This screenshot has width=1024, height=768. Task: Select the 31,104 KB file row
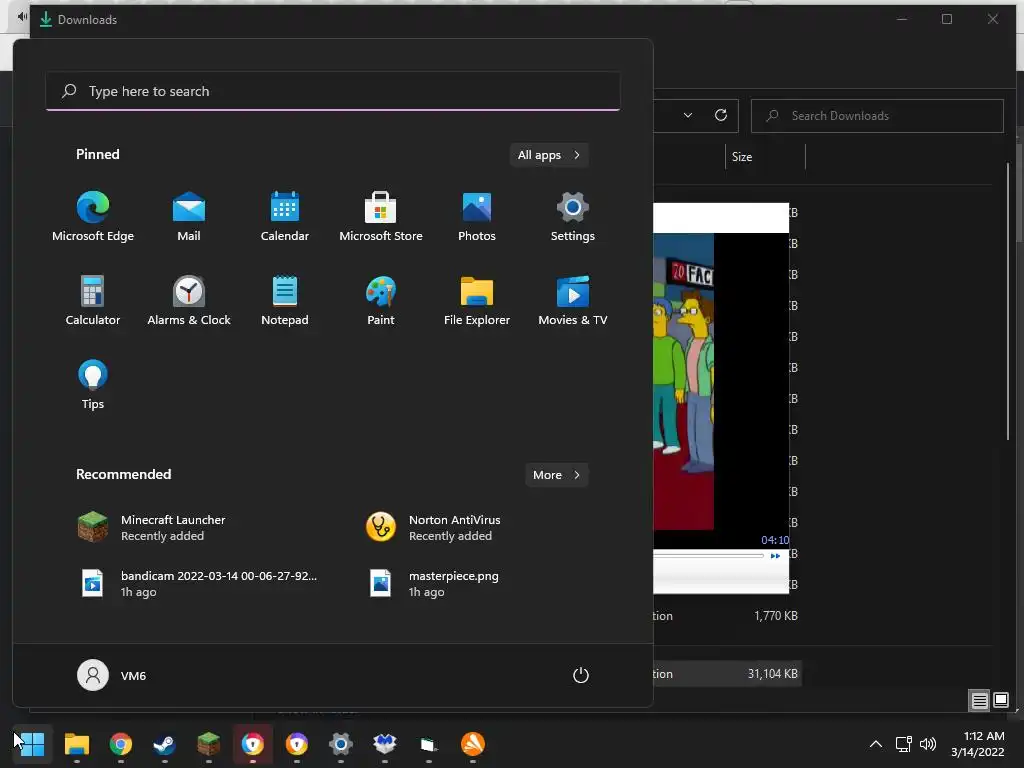[728, 673]
